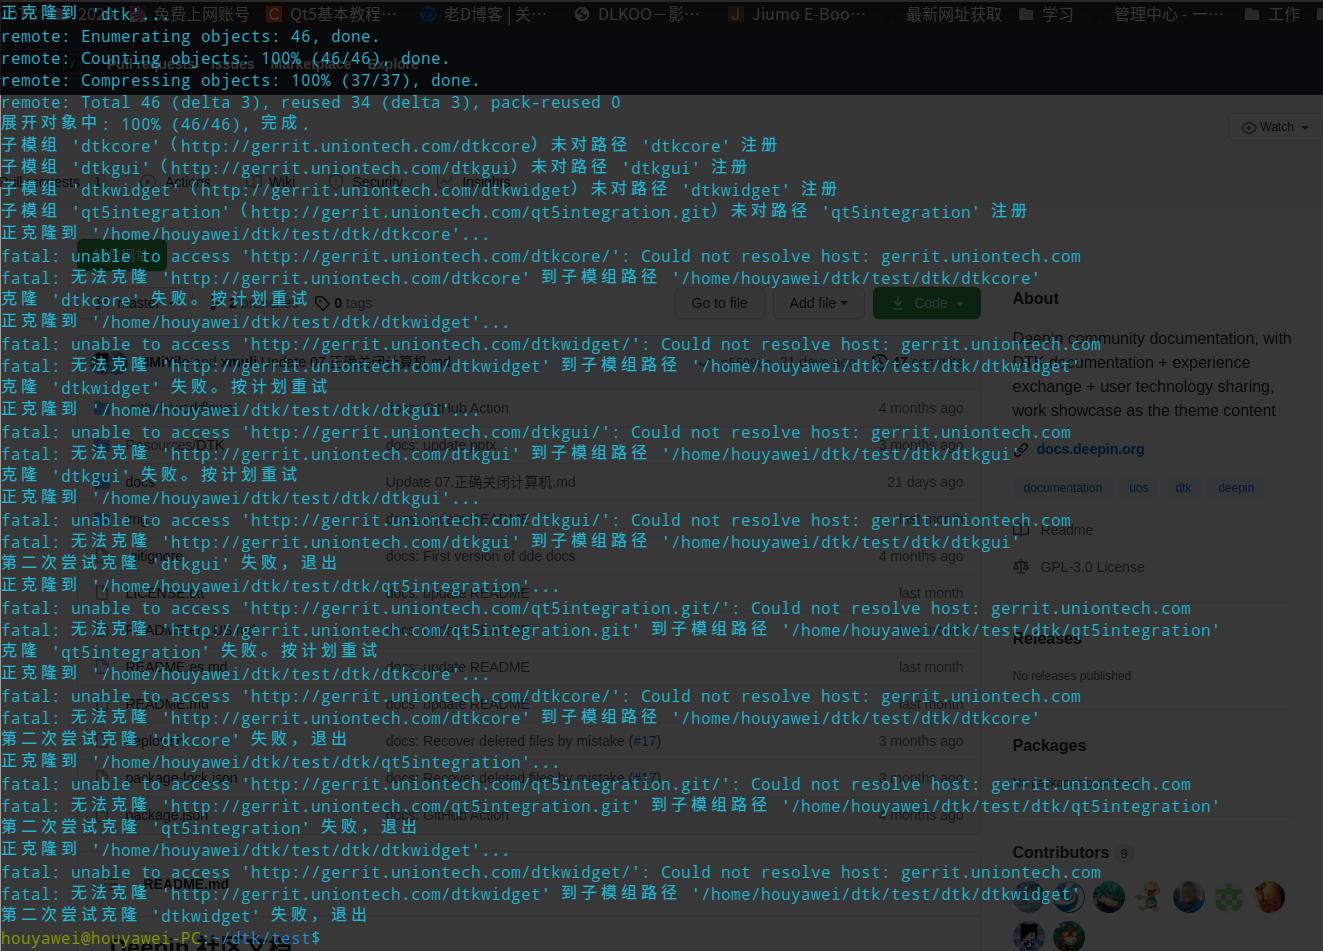
Task: Click the 最新网址获取 bookmark
Action: [x=954, y=14]
